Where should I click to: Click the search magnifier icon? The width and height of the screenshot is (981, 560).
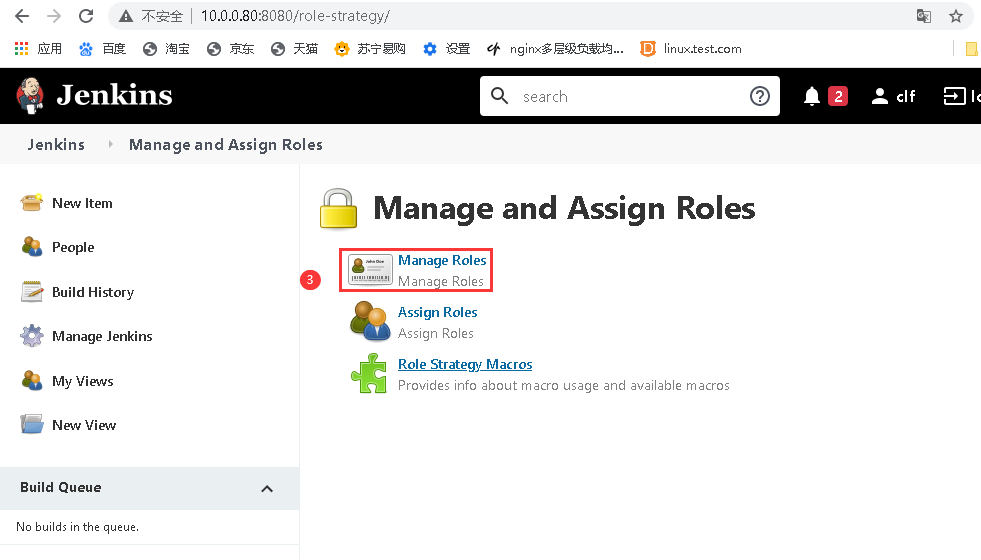coord(499,96)
